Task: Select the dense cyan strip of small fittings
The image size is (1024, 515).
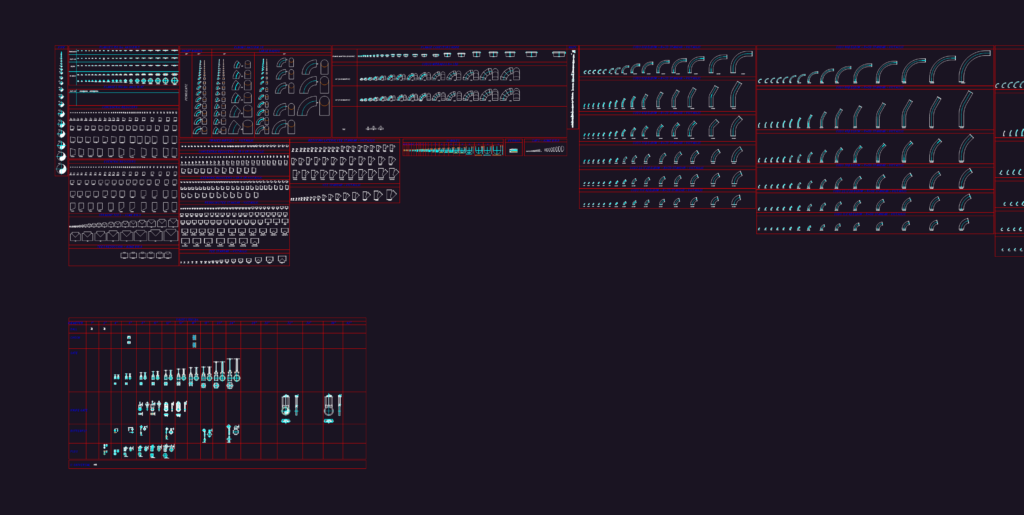Action: pyautogui.click(x=453, y=150)
